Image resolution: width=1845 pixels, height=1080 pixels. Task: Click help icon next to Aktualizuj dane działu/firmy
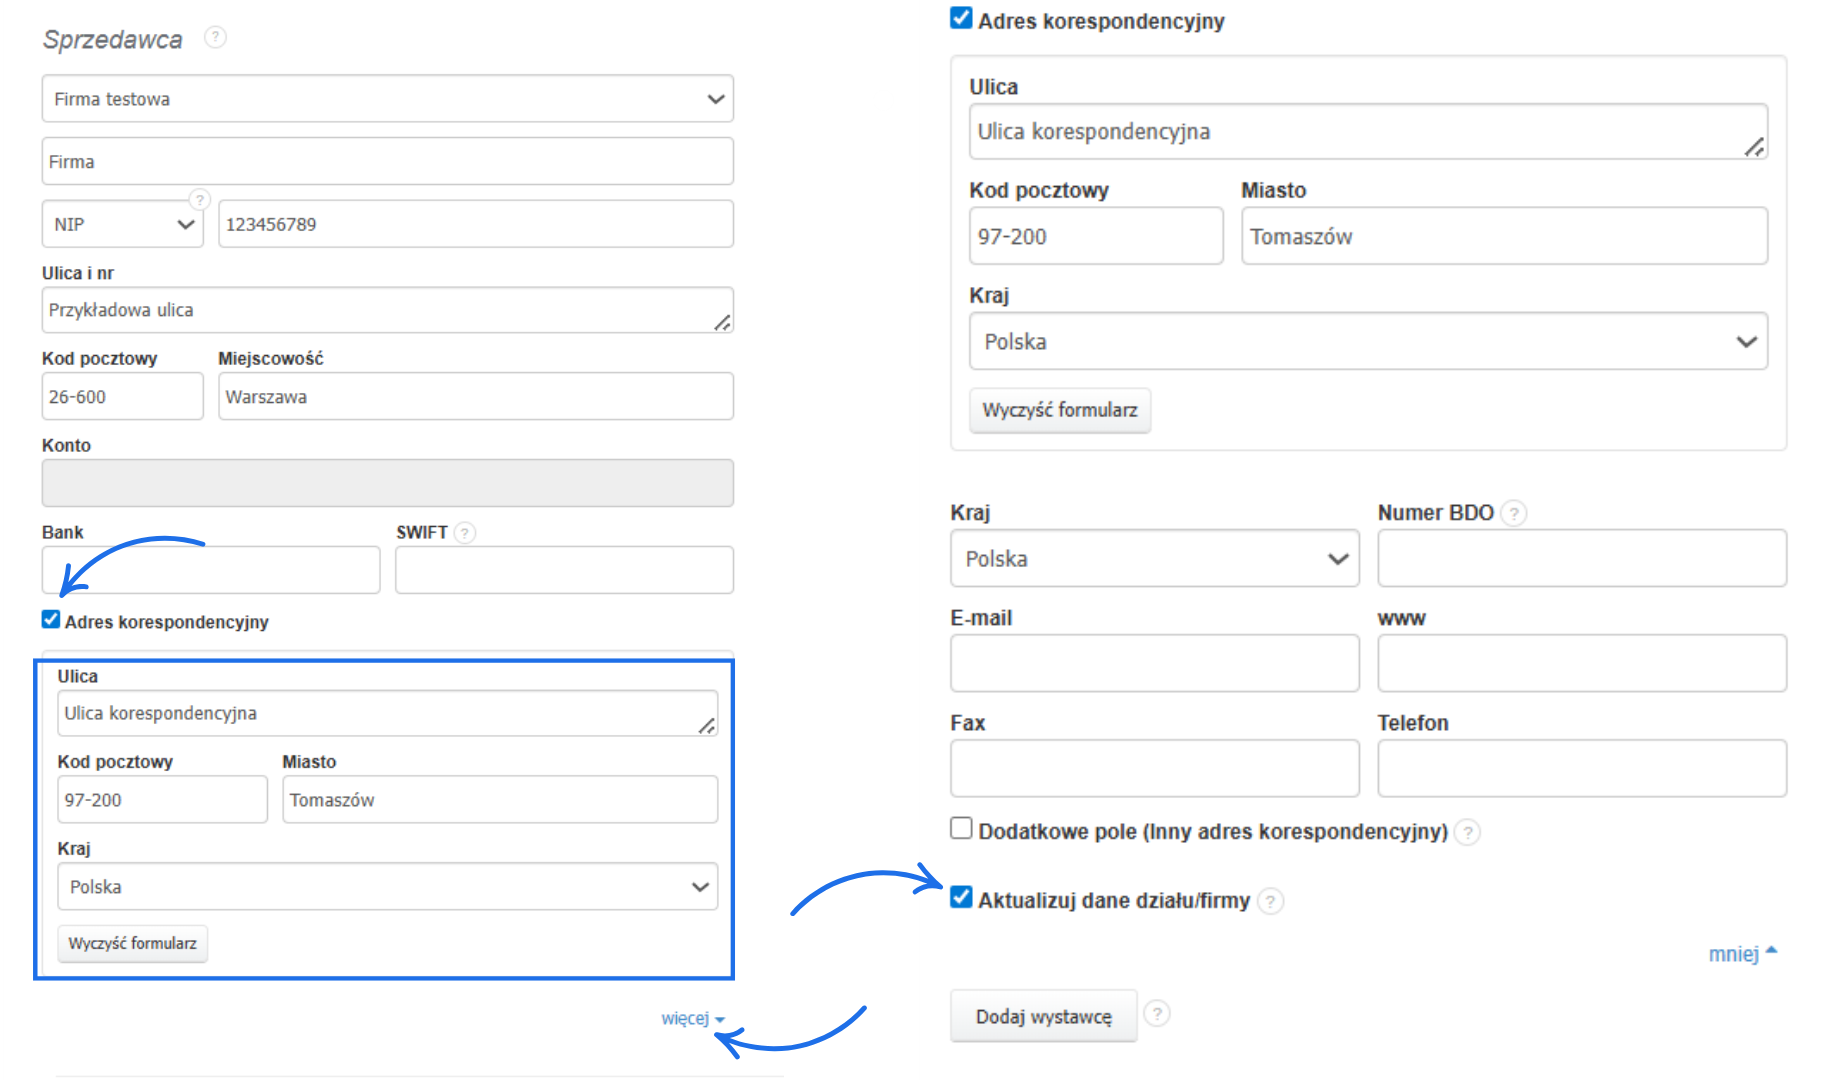point(1270,901)
